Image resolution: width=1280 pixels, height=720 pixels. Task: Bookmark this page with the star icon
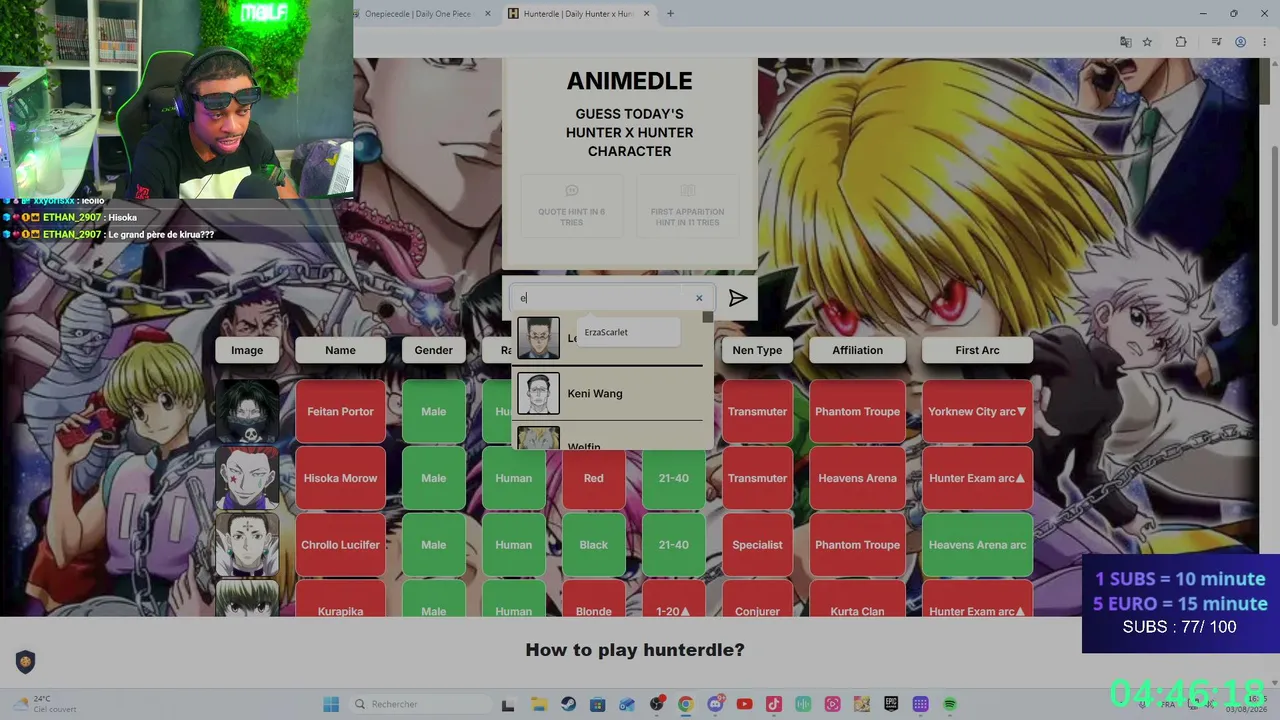(1147, 42)
